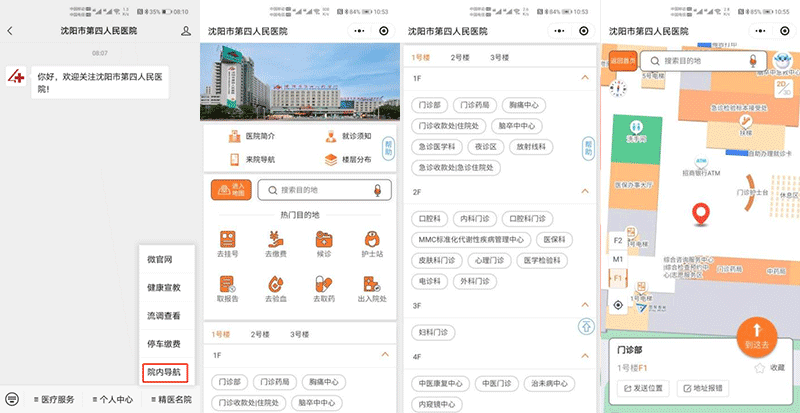The image size is (800, 413).
Task: Tap the hospital avatar beside the welcome message
Action: click(16, 76)
